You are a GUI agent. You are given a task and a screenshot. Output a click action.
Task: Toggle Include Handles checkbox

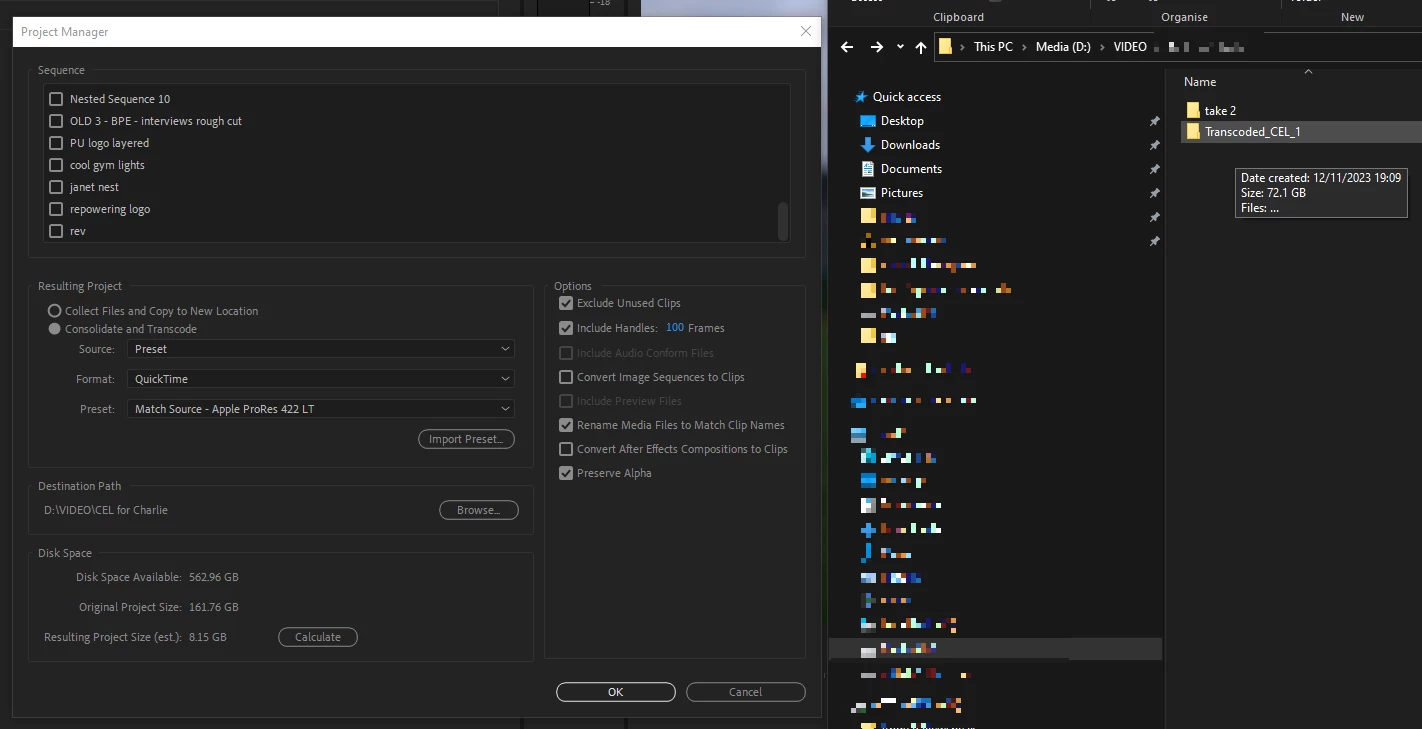(566, 328)
